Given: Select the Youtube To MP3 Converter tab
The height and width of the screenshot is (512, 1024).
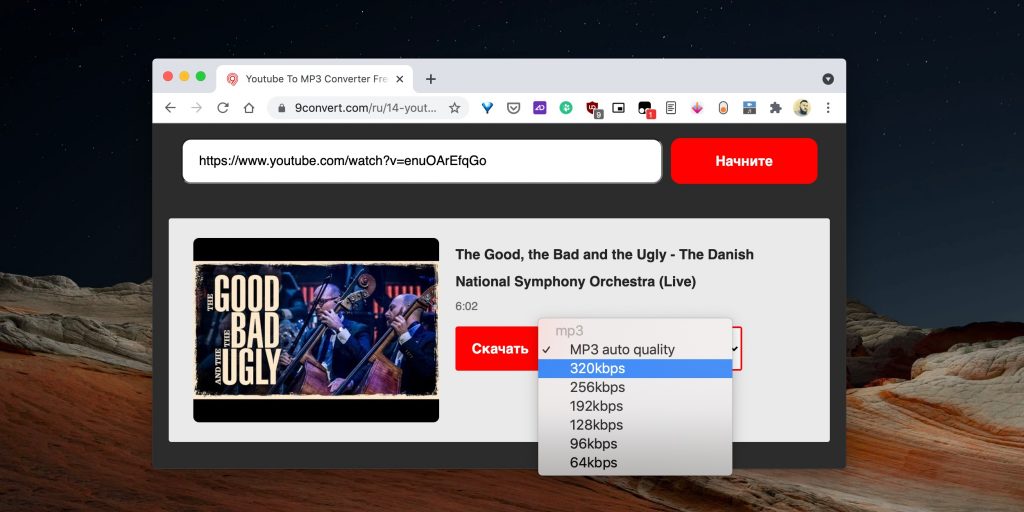Looking at the screenshot, I should click(315, 79).
